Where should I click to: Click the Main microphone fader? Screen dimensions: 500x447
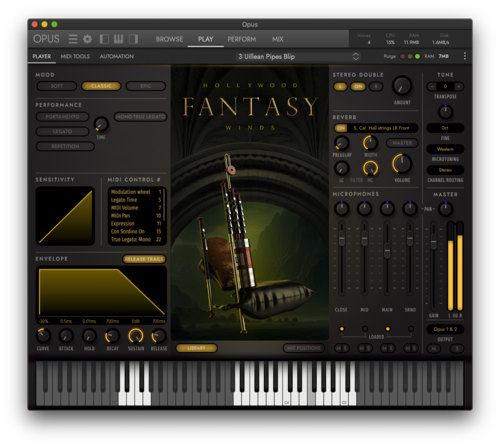click(x=387, y=251)
